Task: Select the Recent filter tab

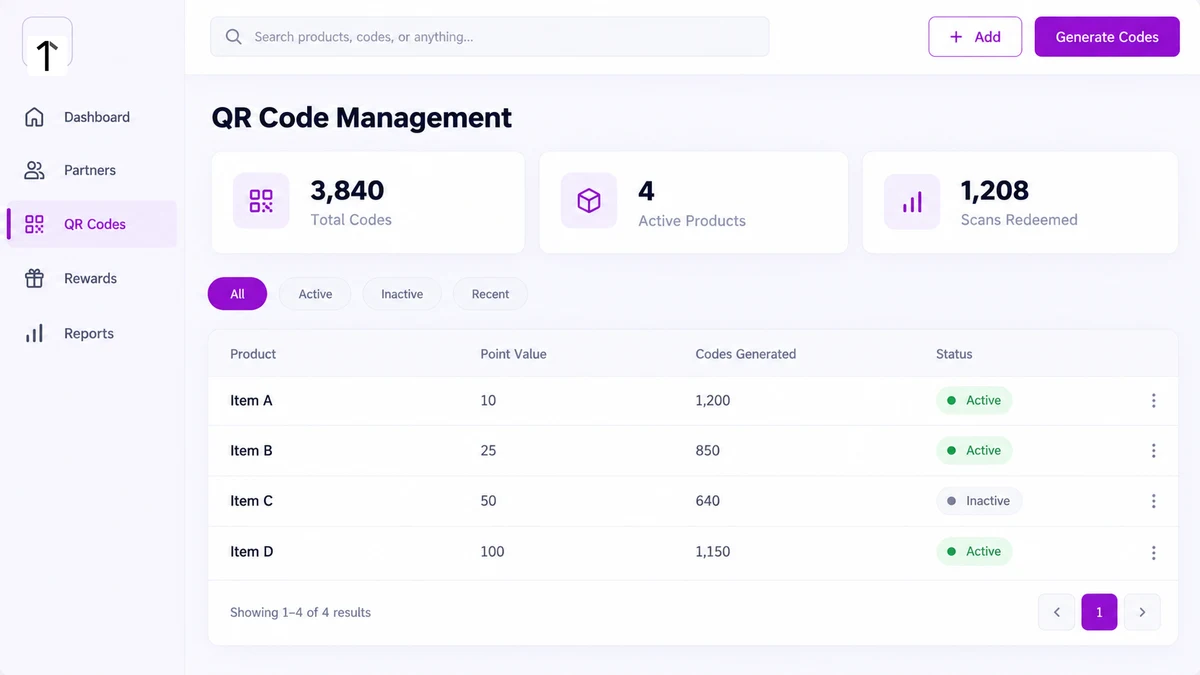Action: (490, 294)
